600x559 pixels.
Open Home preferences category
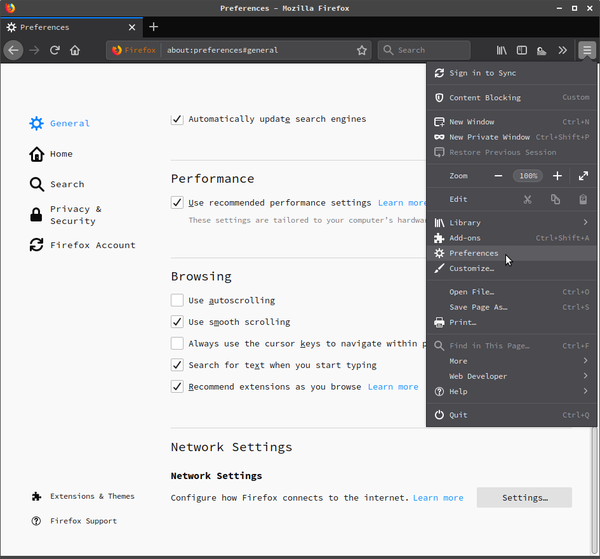51,154
